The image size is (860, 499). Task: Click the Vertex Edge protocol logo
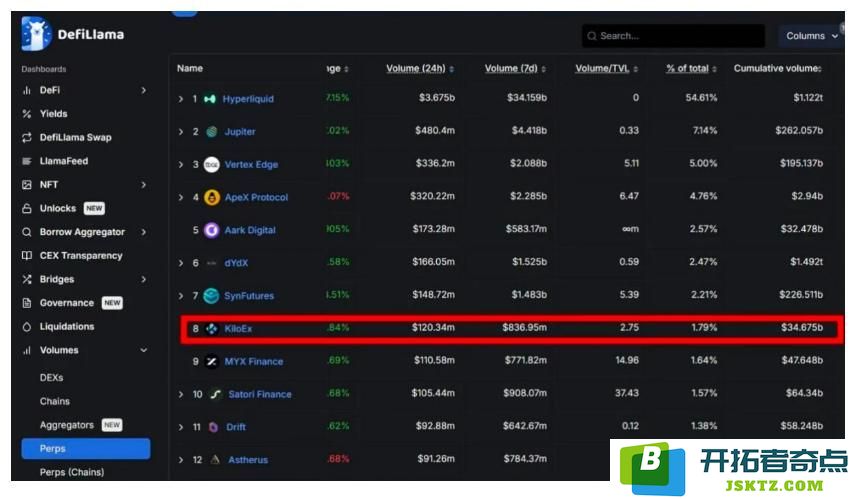(212, 165)
